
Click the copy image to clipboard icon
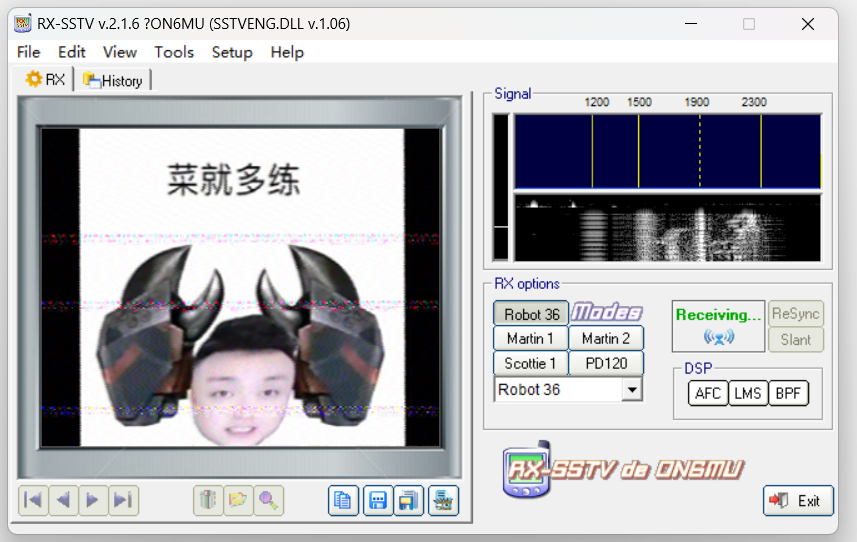click(343, 500)
